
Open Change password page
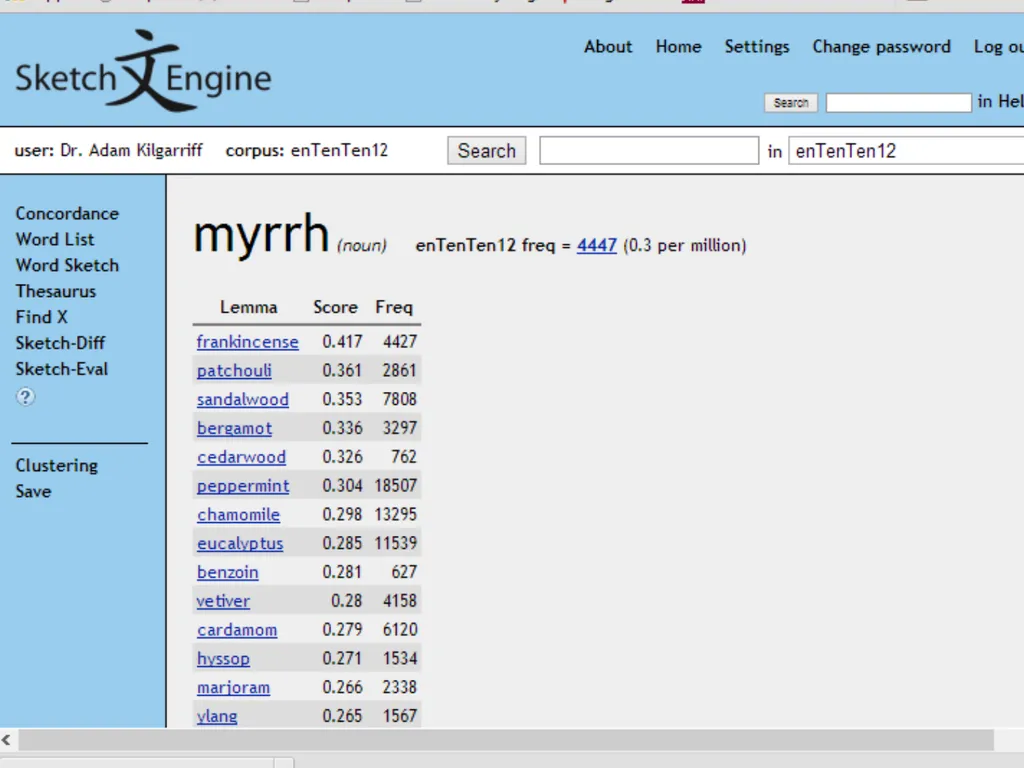click(x=881, y=46)
